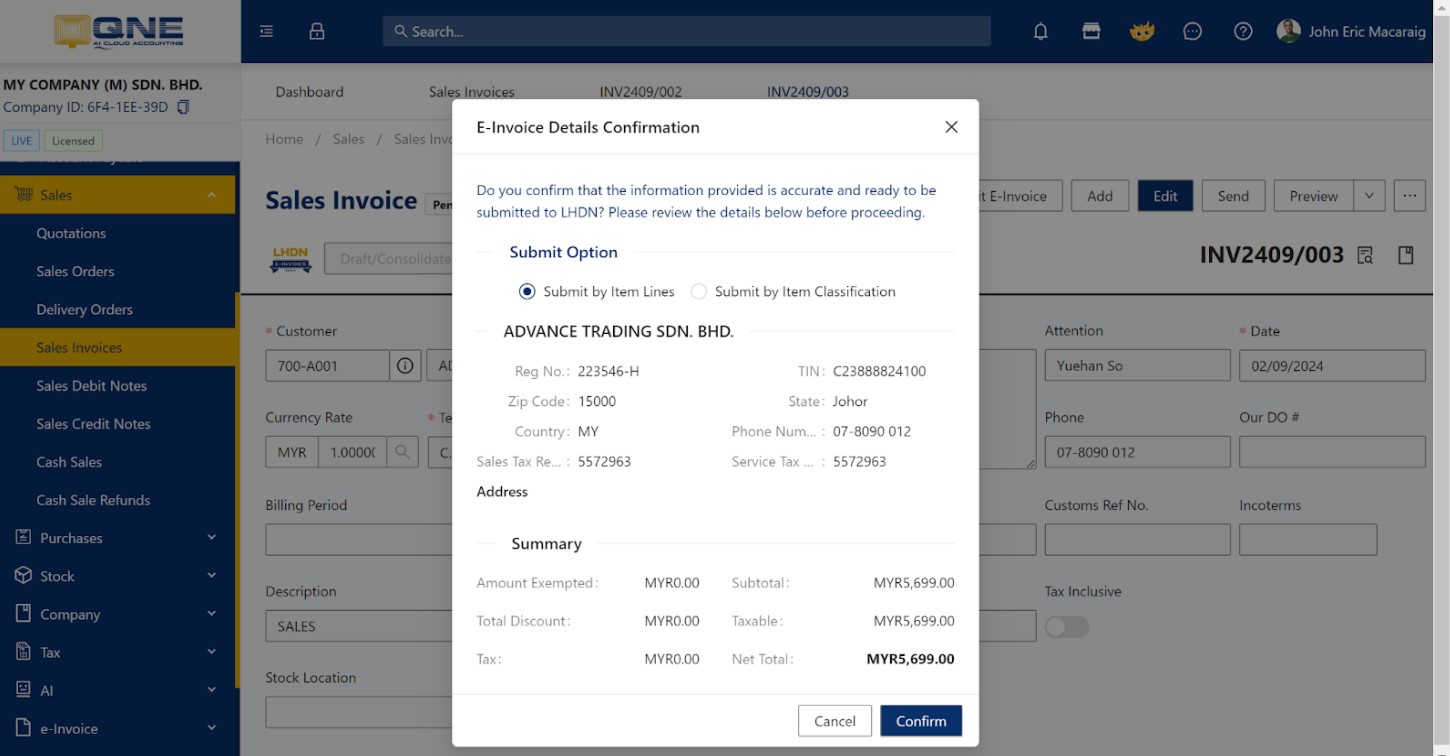Open the chat feedback icon

coord(1192,31)
